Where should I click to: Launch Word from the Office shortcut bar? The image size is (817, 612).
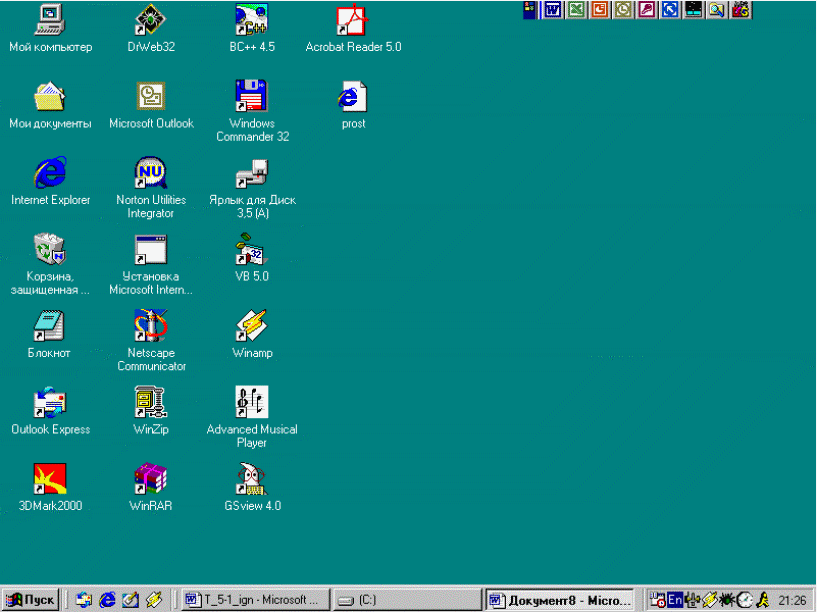pyautogui.click(x=552, y=9)
